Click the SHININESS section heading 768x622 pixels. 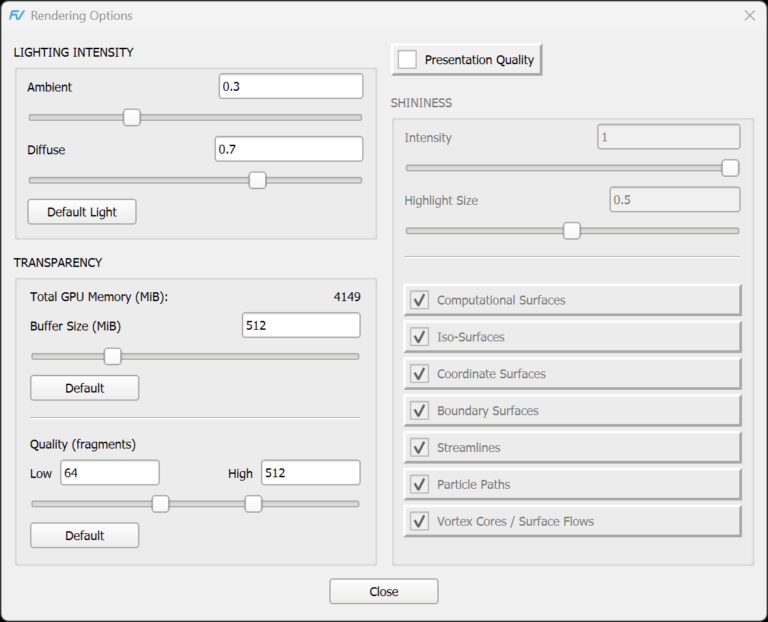(421, 103)
